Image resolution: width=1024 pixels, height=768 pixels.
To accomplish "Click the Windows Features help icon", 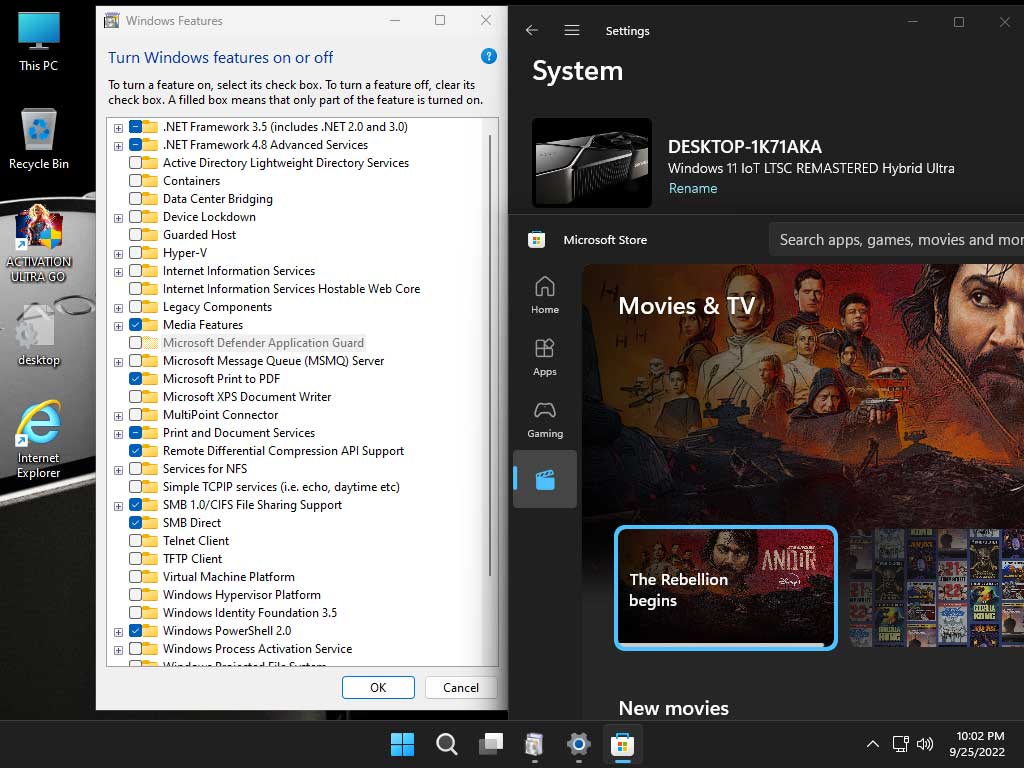I will (488, 56).
